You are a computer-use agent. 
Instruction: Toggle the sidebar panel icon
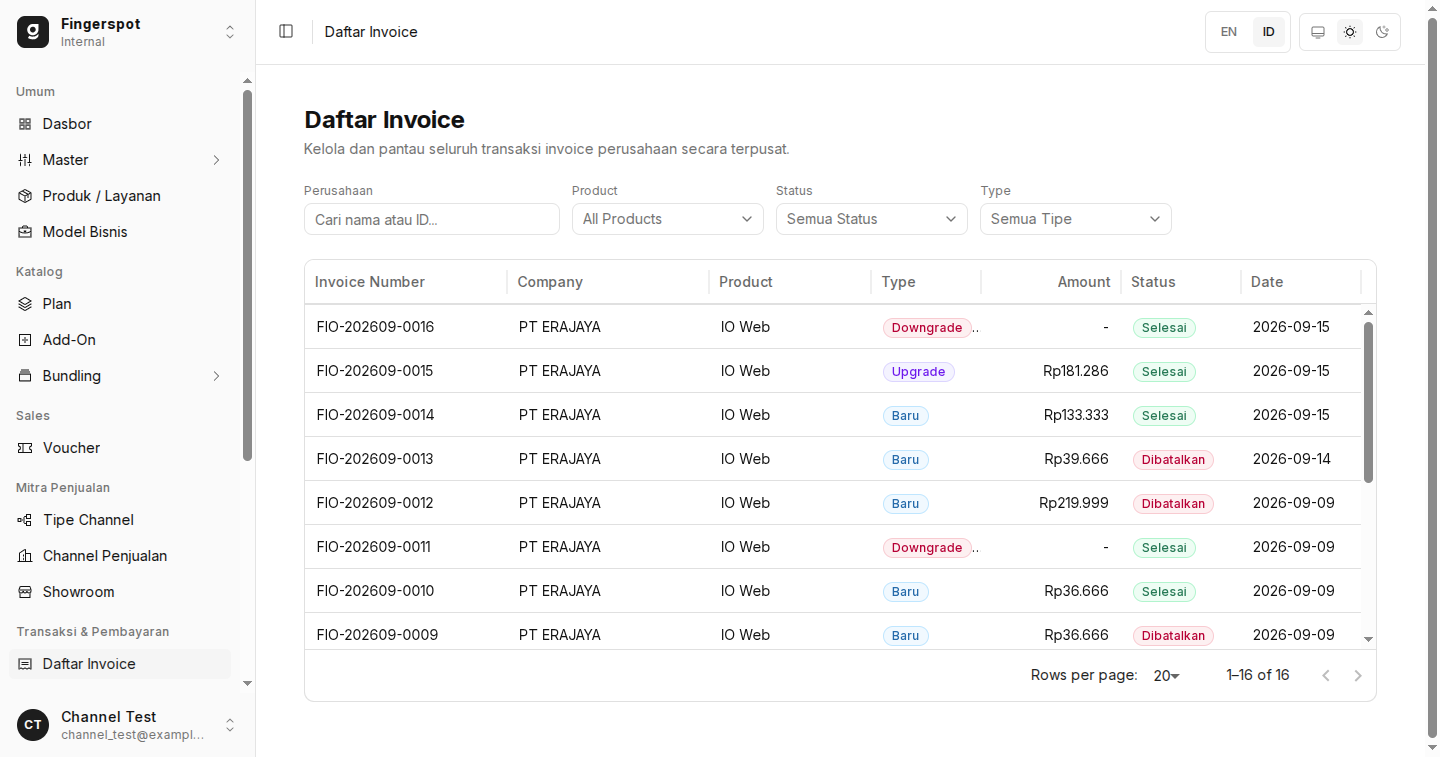click(x=286, y=31)
